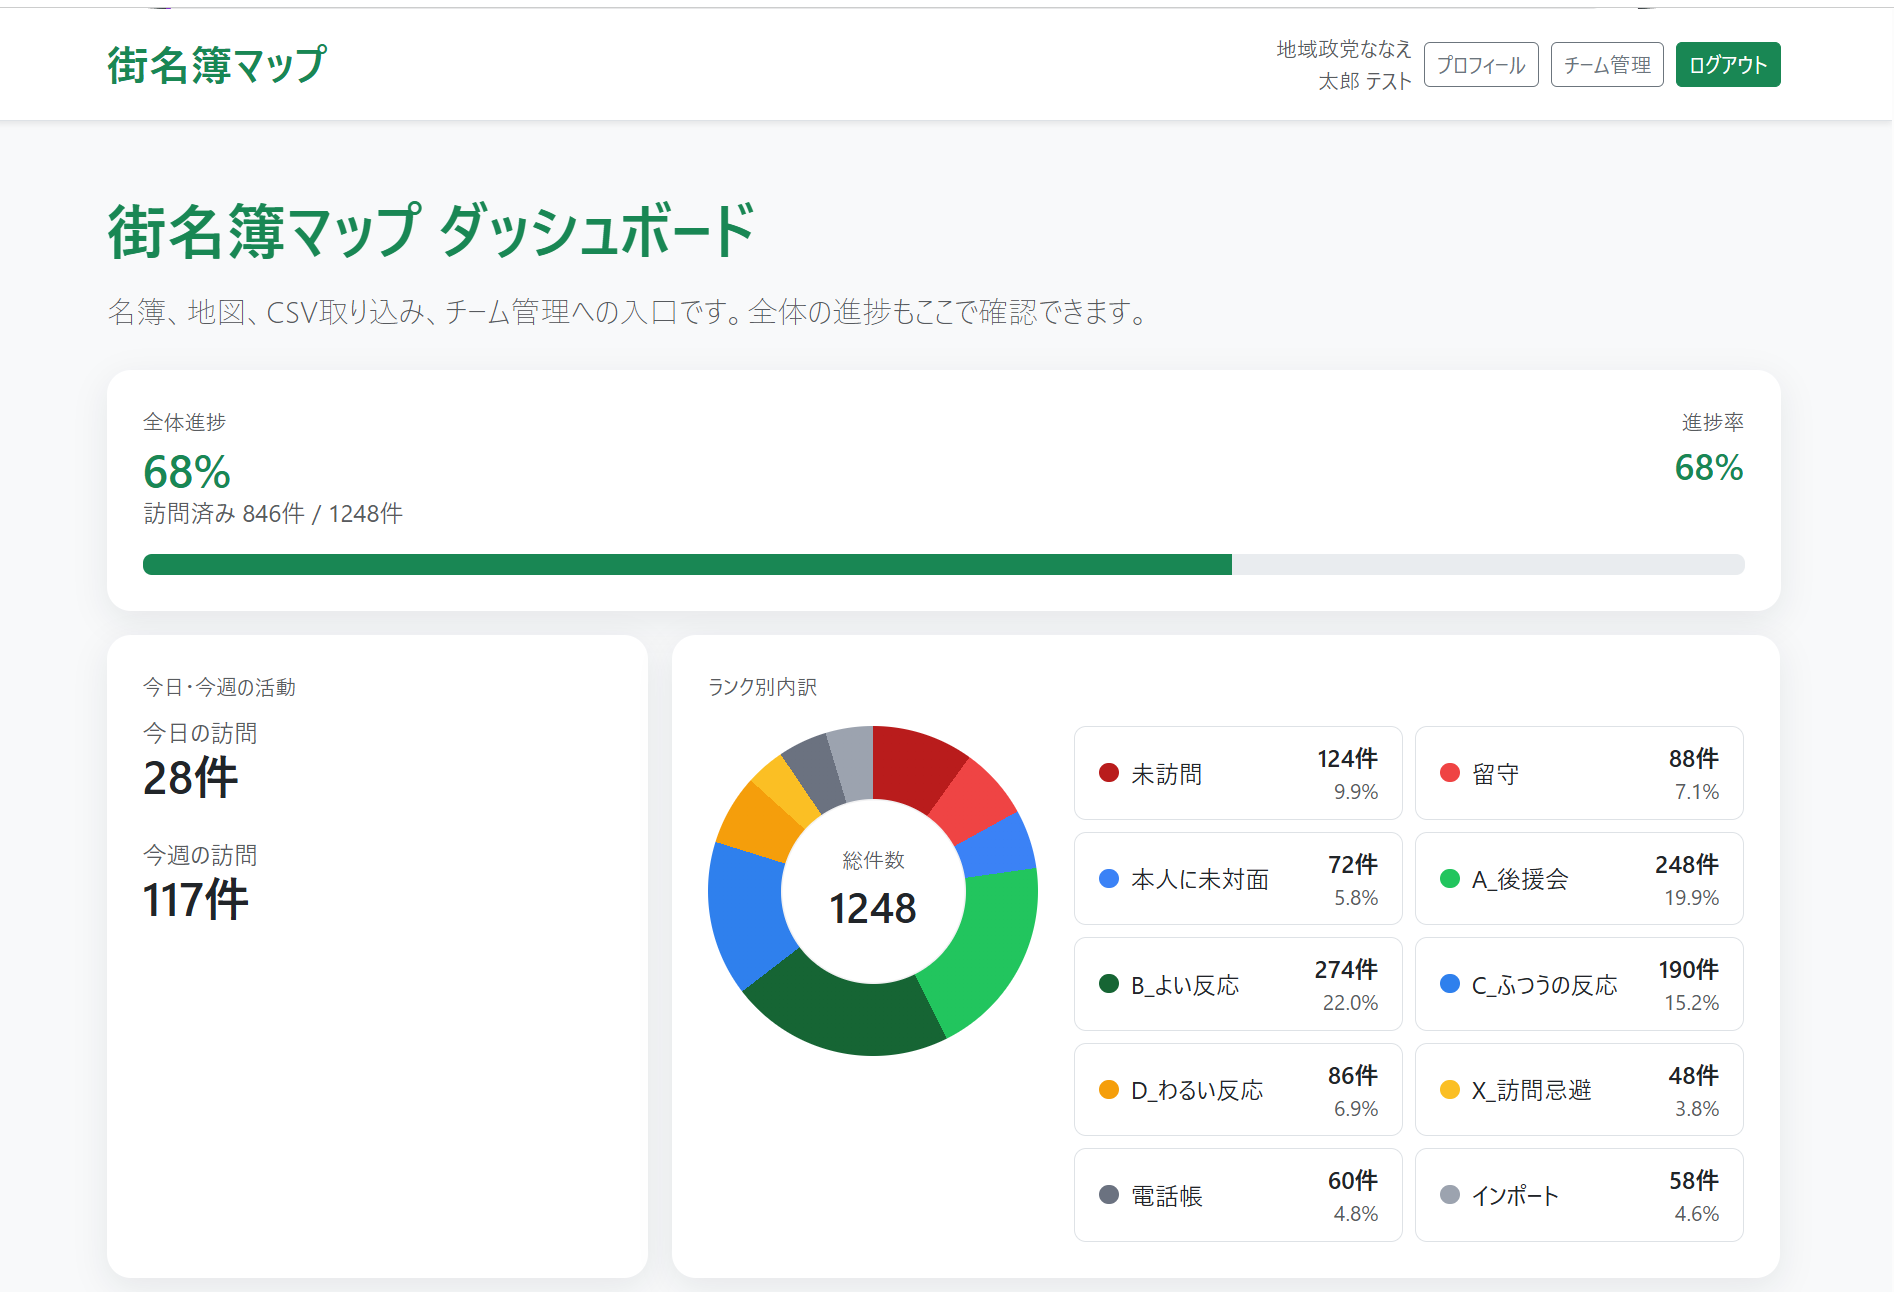Select the 未訪問 legend card

tap(1238, 773)
